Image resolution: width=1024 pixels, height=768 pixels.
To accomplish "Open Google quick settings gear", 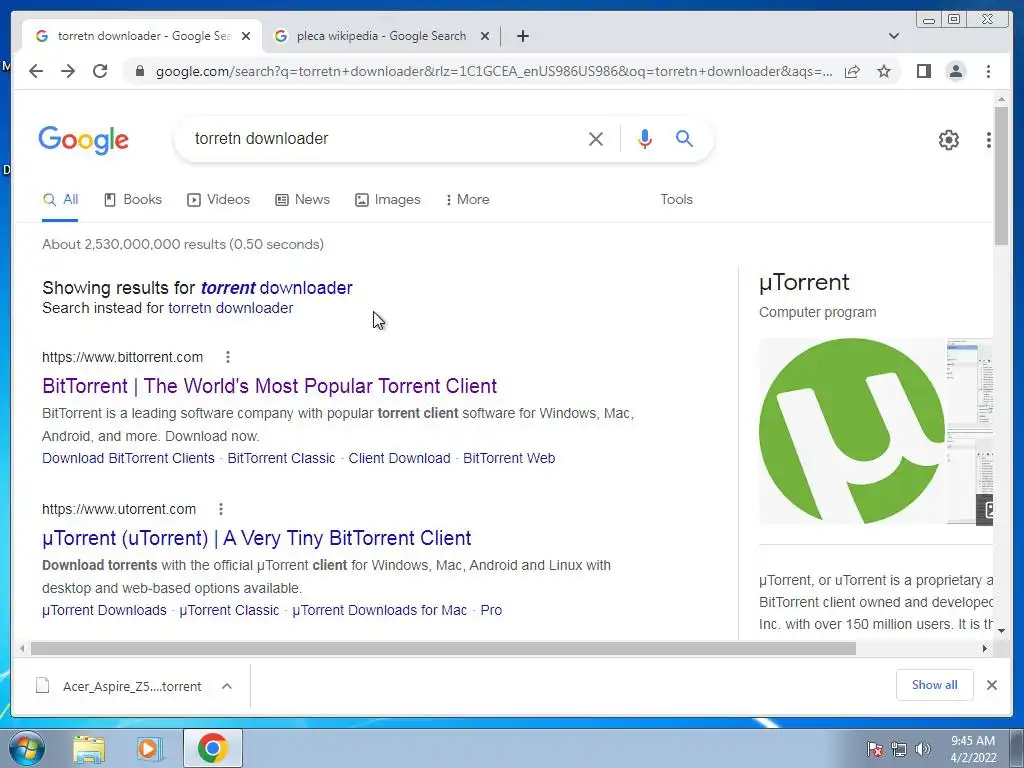I will [x=948, y=140].
